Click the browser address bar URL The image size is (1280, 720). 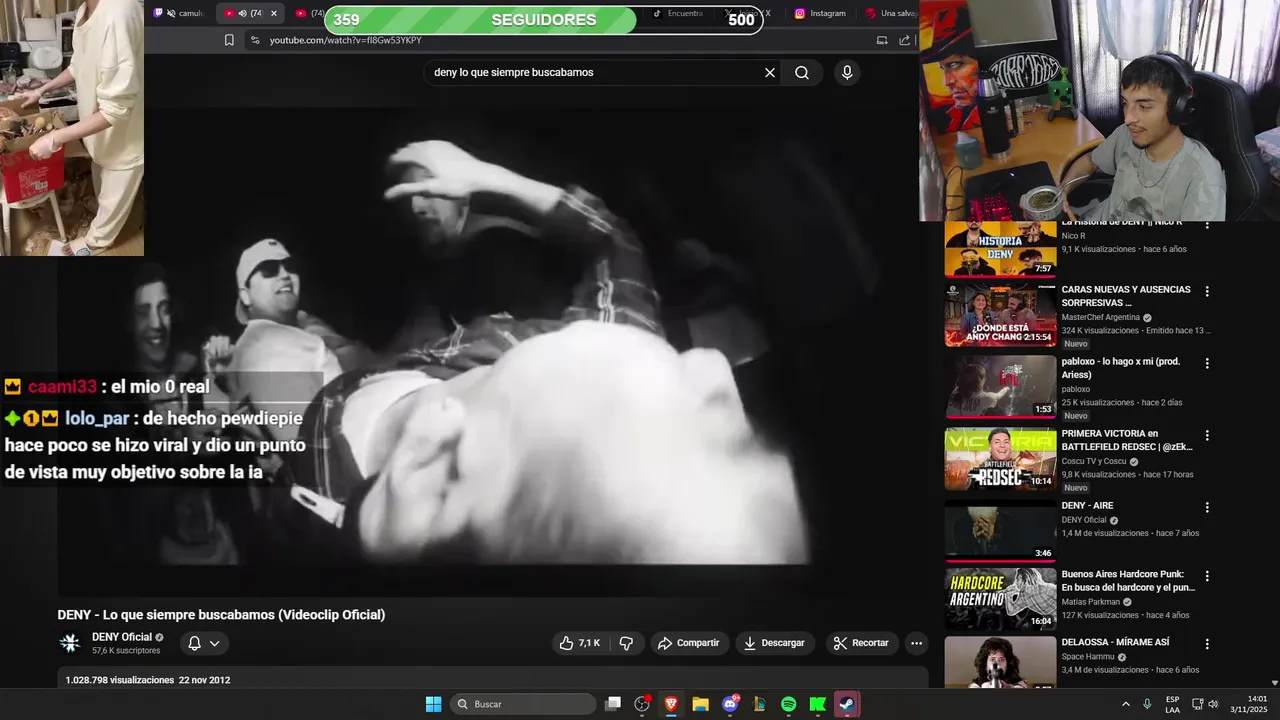coord(345,40)
